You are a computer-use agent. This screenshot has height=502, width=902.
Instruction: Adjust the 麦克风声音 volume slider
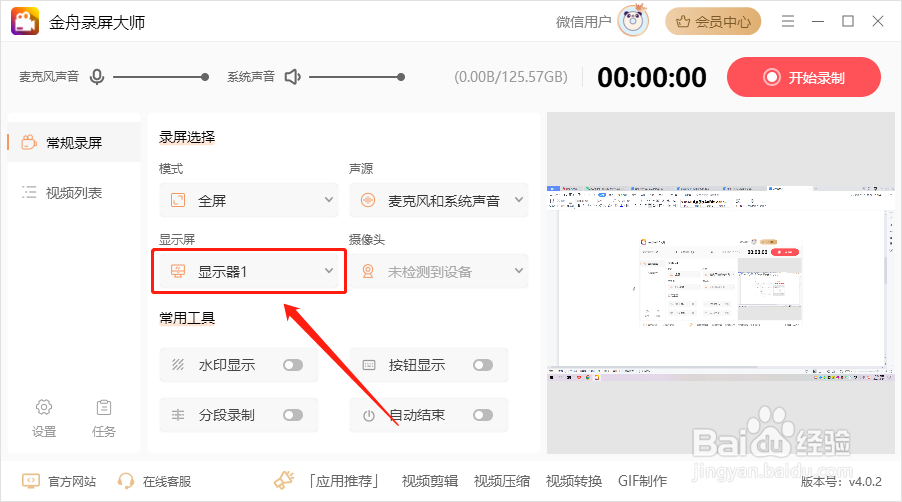tap(160, 77)
